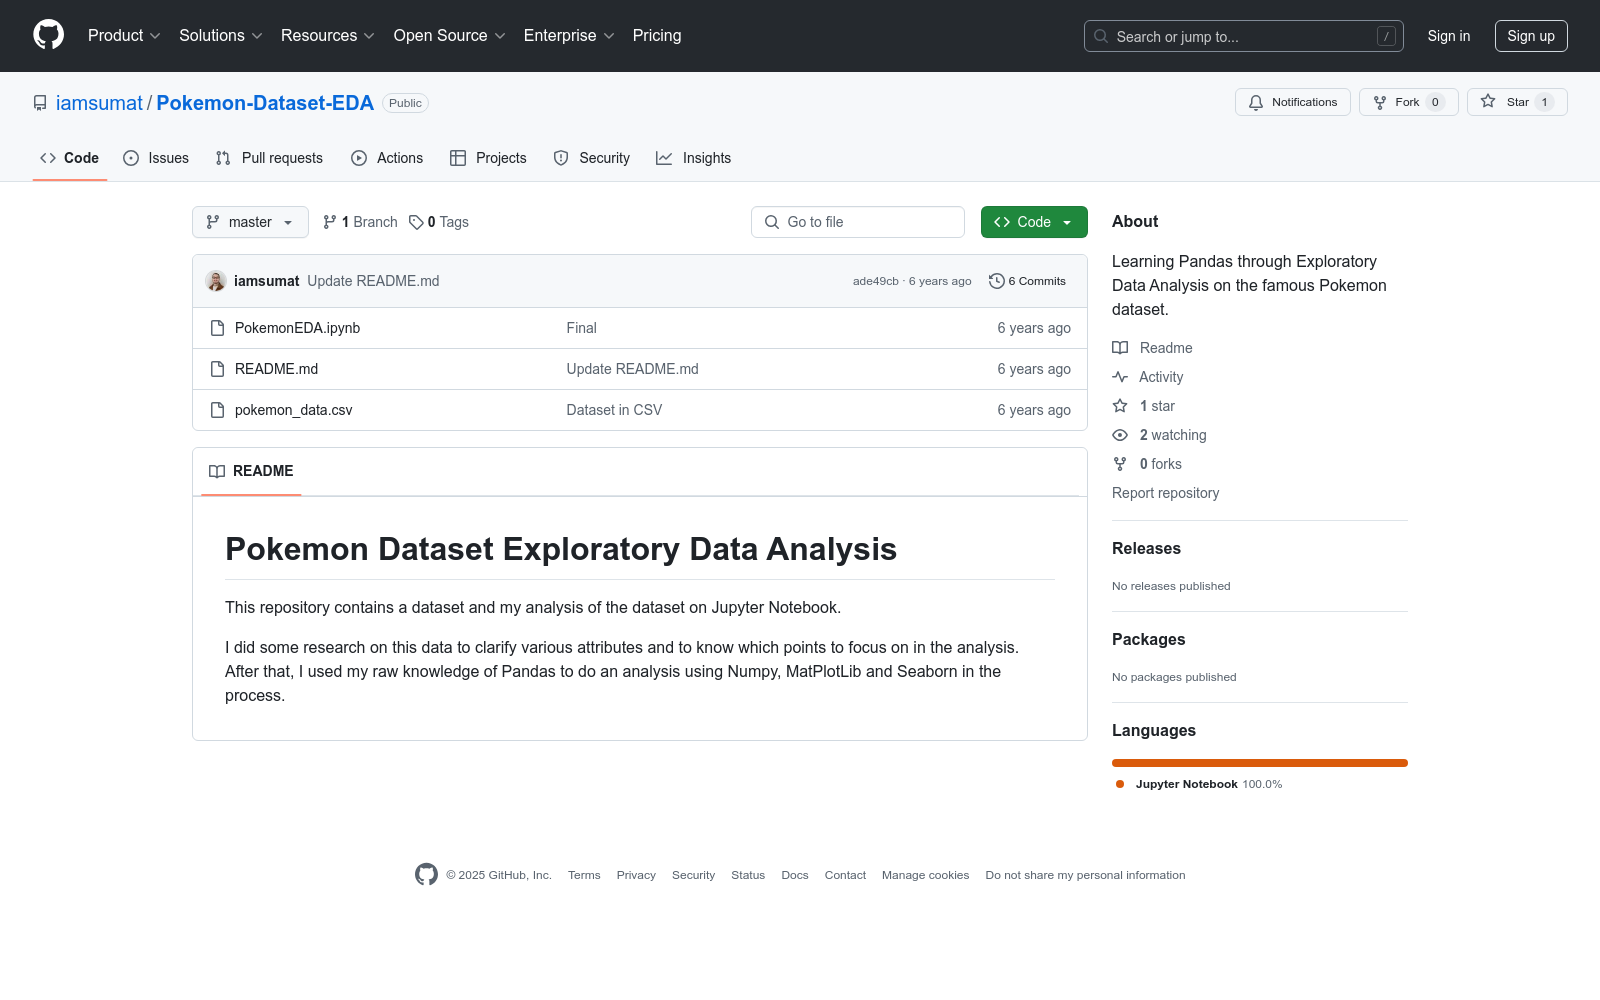This screenshot has width=1600, height=1000.
Task: Click the pulse icon beside Activity
Action: click(x=1120, y=377)
